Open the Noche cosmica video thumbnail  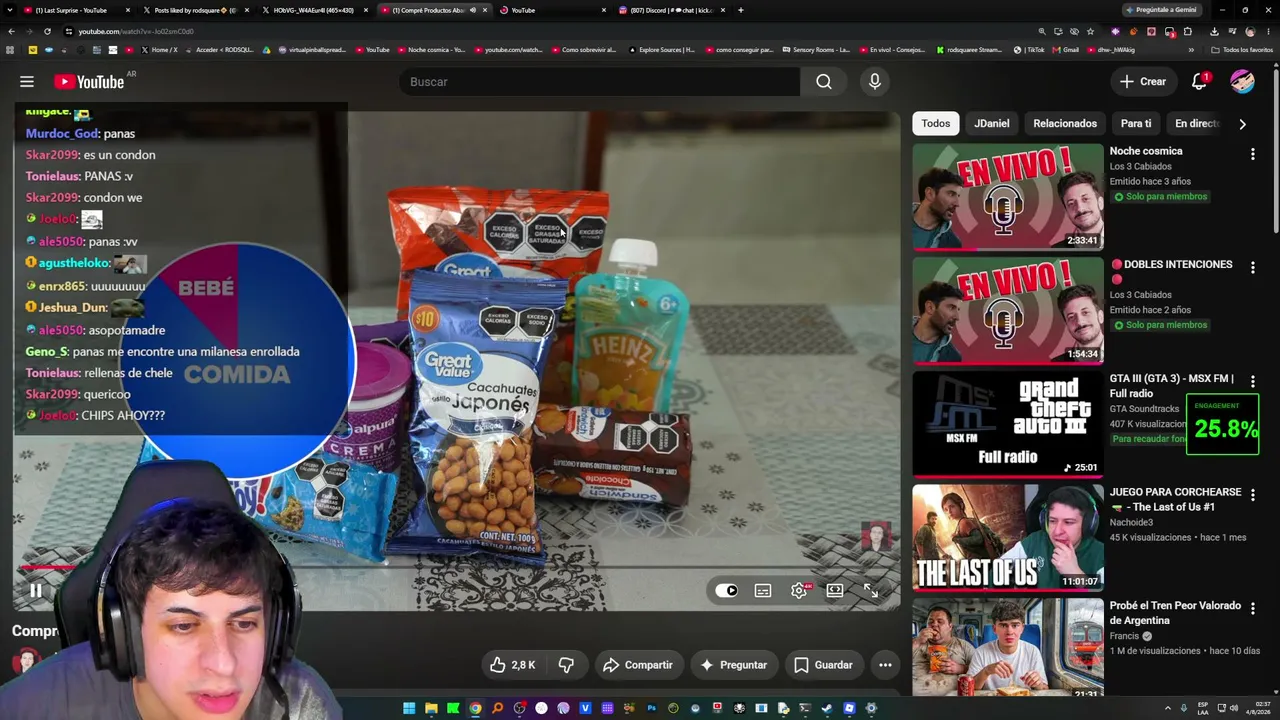(x=1008, y=197)
